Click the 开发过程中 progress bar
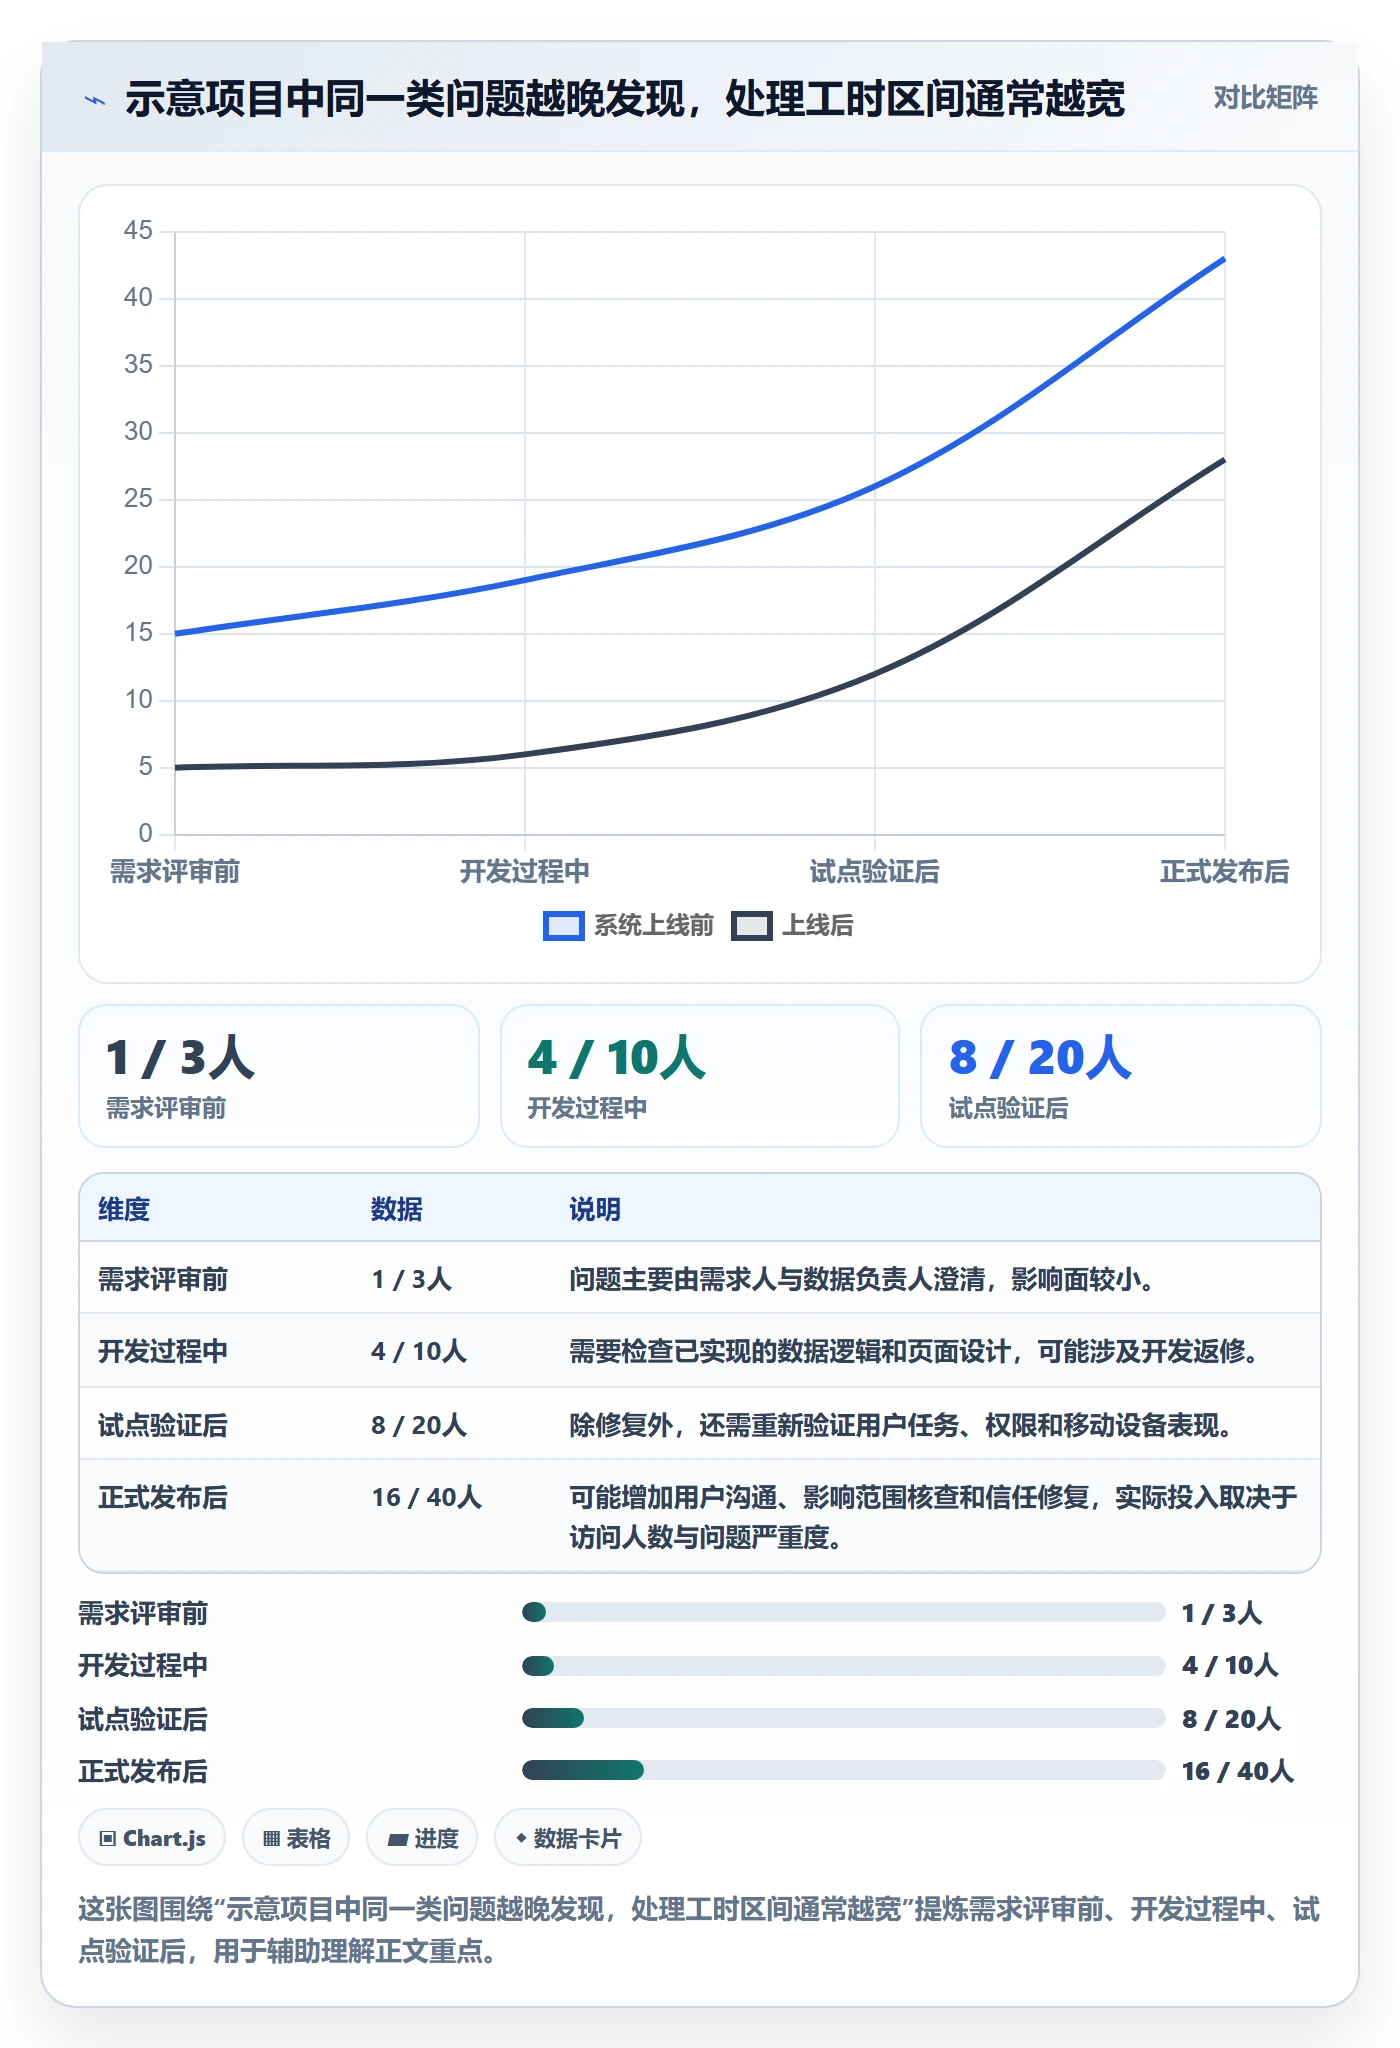 [844, 1666]
